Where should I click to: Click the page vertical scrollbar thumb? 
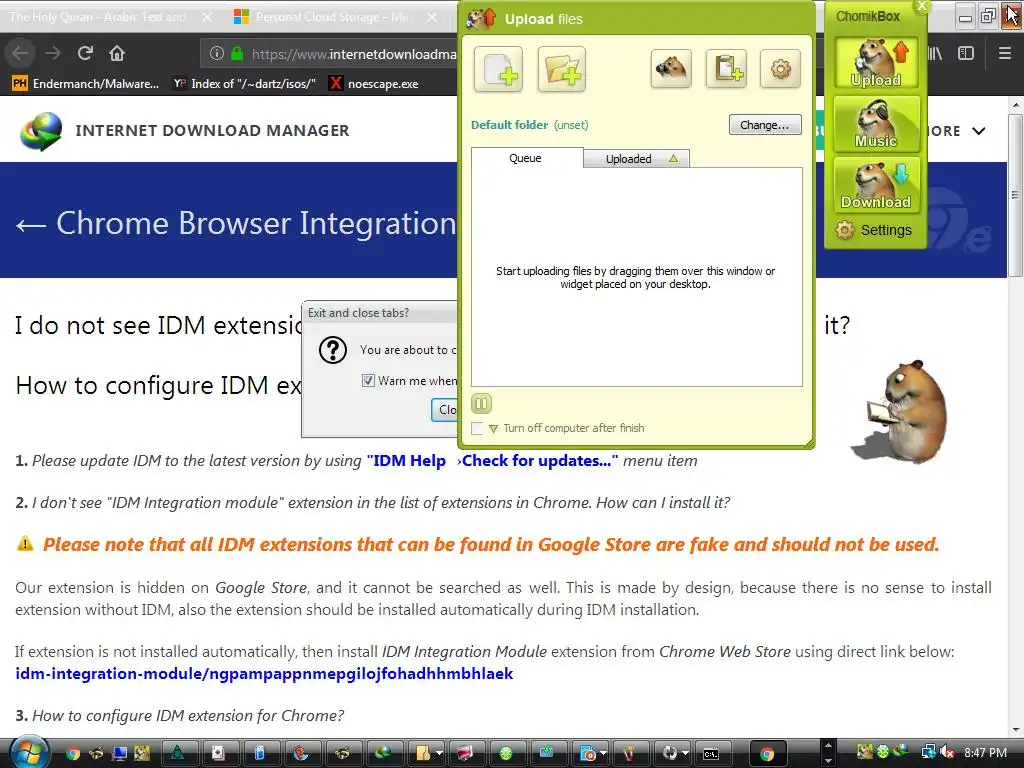(1014, 195)
